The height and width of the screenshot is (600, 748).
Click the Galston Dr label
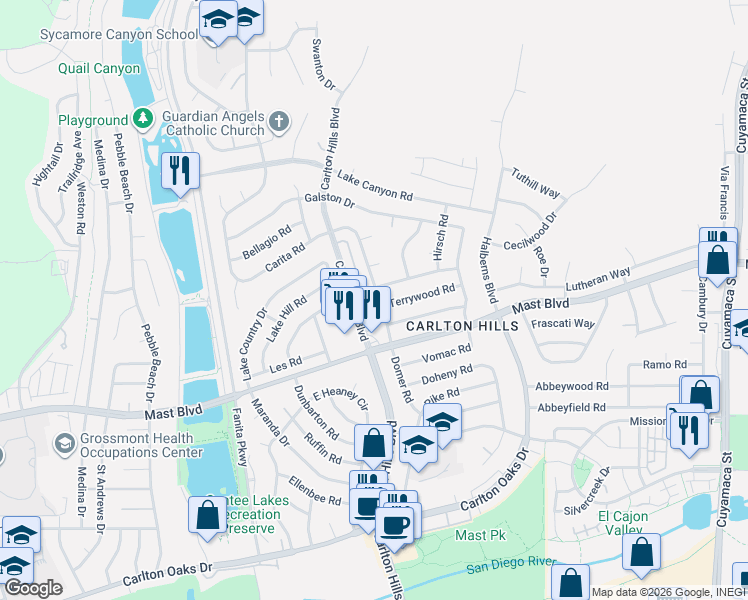(330, 200)
